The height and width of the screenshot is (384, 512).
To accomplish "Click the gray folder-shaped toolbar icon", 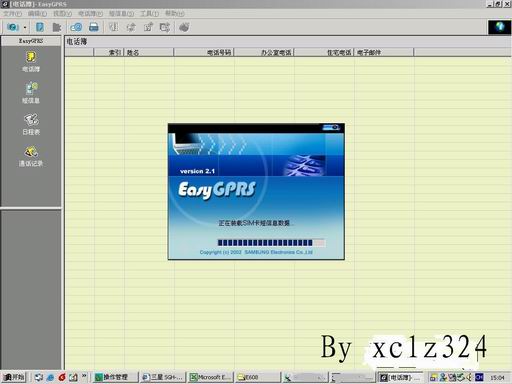I will [57, 27].
